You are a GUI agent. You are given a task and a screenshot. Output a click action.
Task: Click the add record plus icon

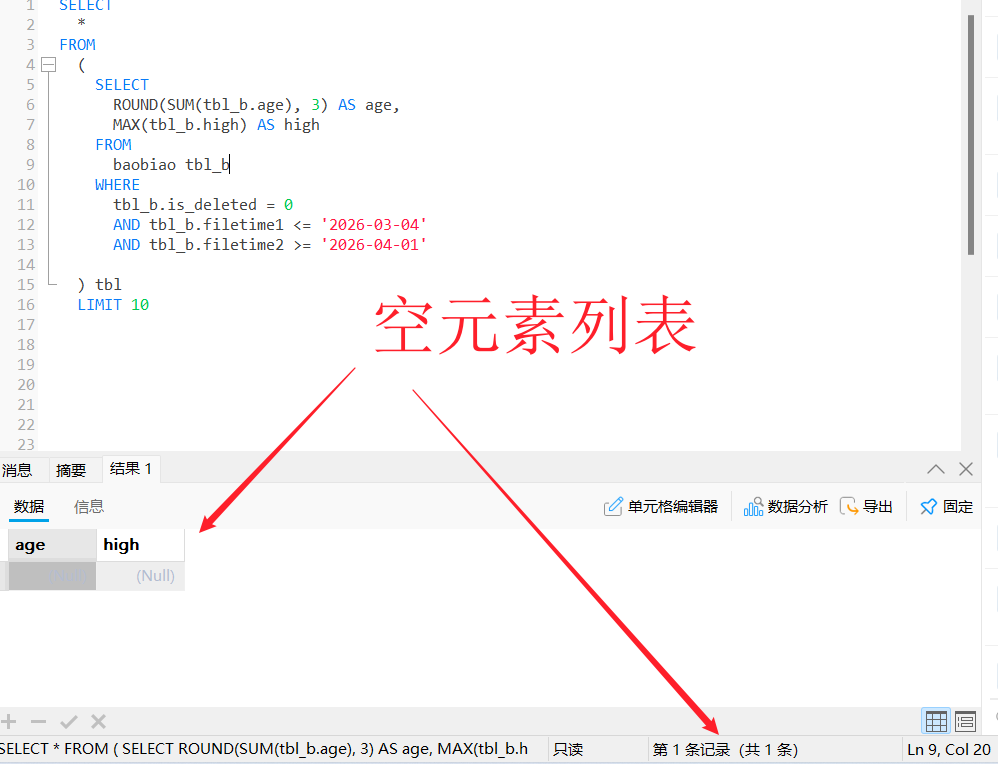point(9,721)
